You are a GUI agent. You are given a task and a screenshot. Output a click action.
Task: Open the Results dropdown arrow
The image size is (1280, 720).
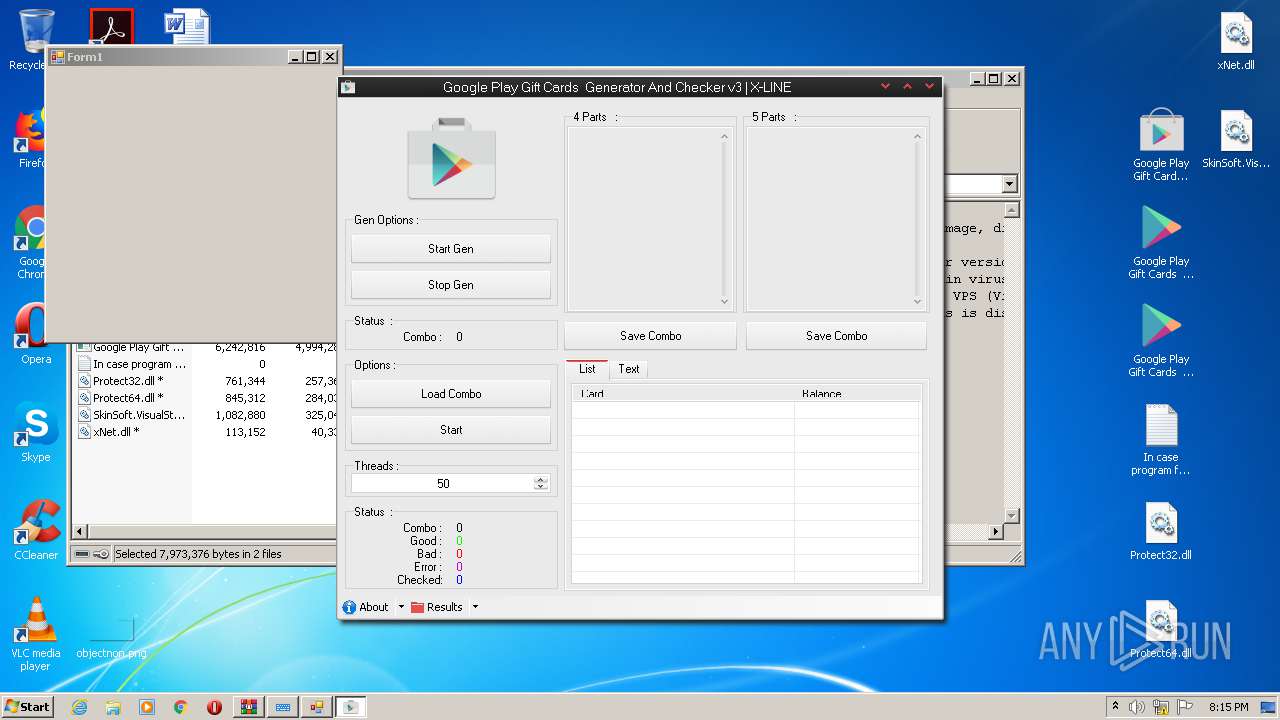475,607
